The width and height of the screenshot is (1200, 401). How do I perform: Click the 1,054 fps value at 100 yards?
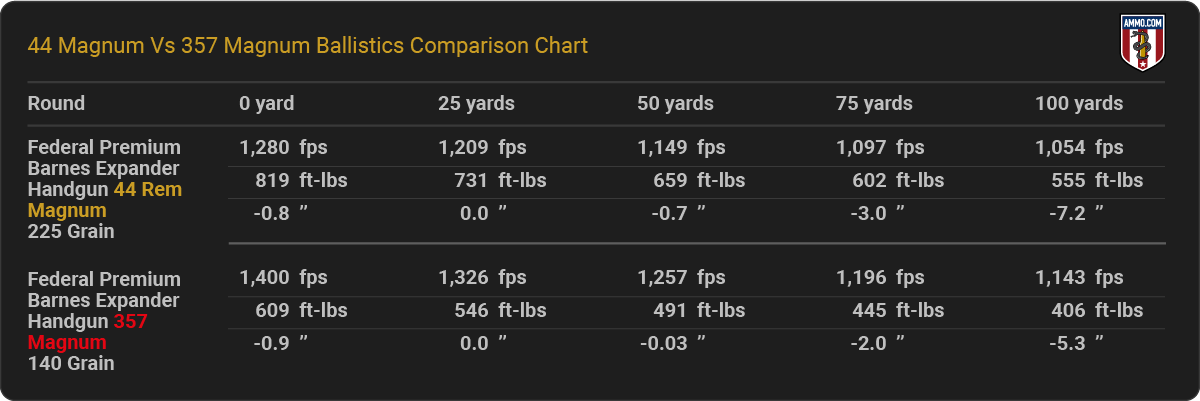tap(1079, 147)
